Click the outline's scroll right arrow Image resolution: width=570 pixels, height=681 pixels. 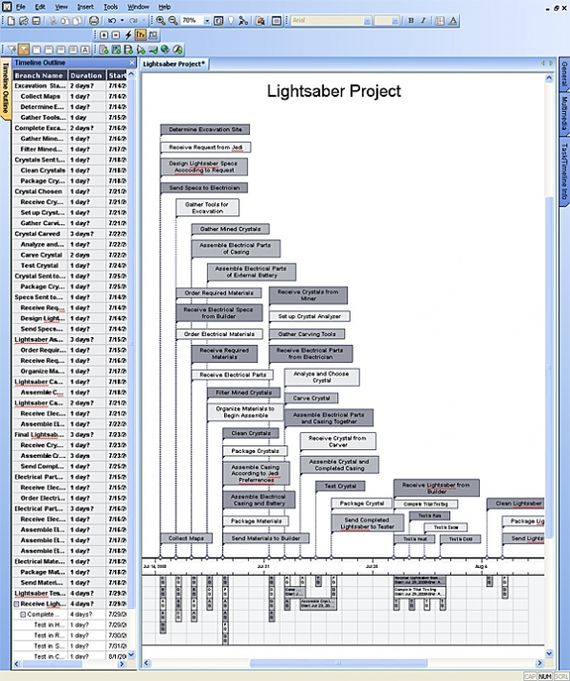pos(122,664)
